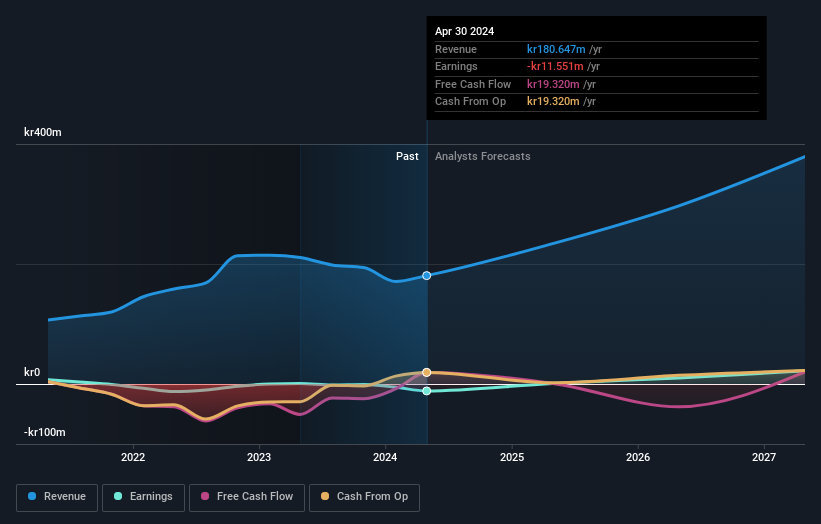Image resolution: width=821 pixels, height=524 pixels.
Task: Click the -kr11.551m earnings value
Action: (x=555, y=66)
